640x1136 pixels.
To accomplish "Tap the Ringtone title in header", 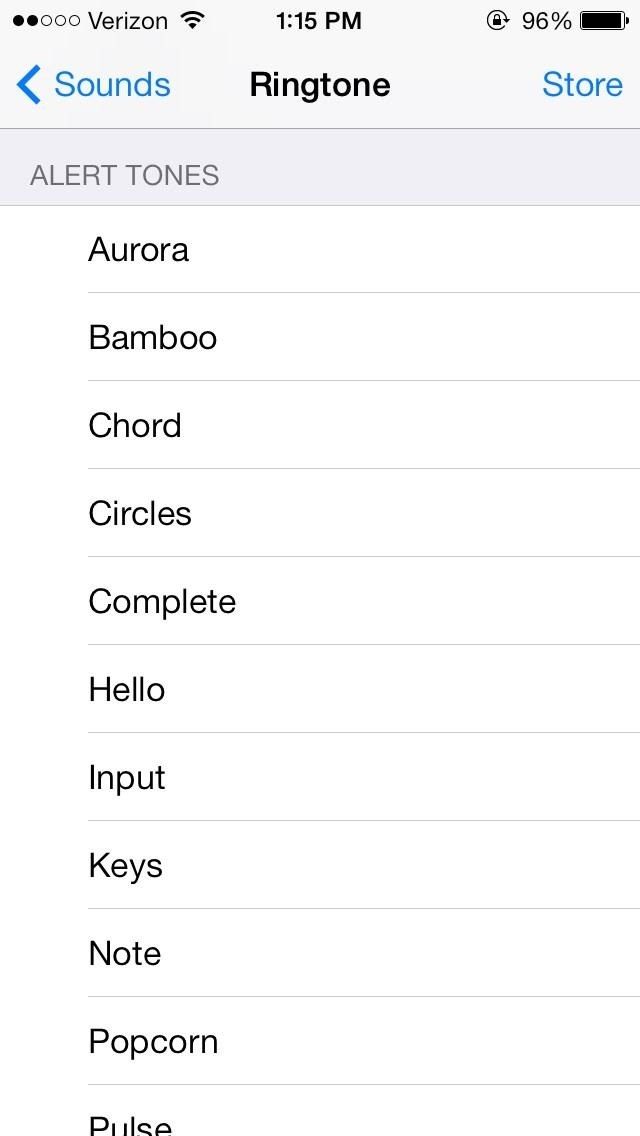I will pyautogui.click(x=320, y=85).
